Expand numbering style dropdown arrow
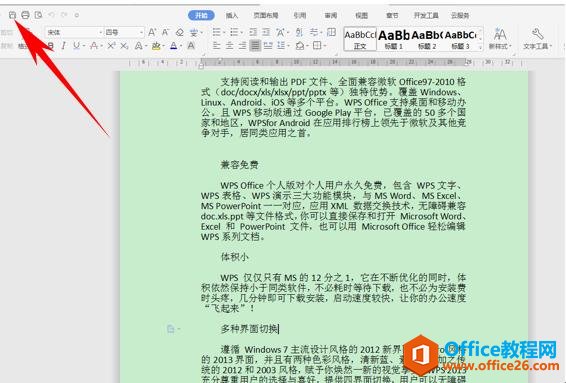The image size is (566, 383). tap(241, 33)
